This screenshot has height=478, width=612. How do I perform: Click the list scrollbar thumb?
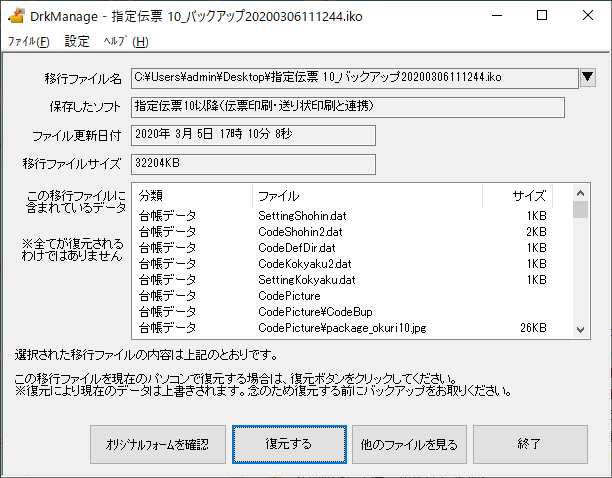[x=580, y=210]
